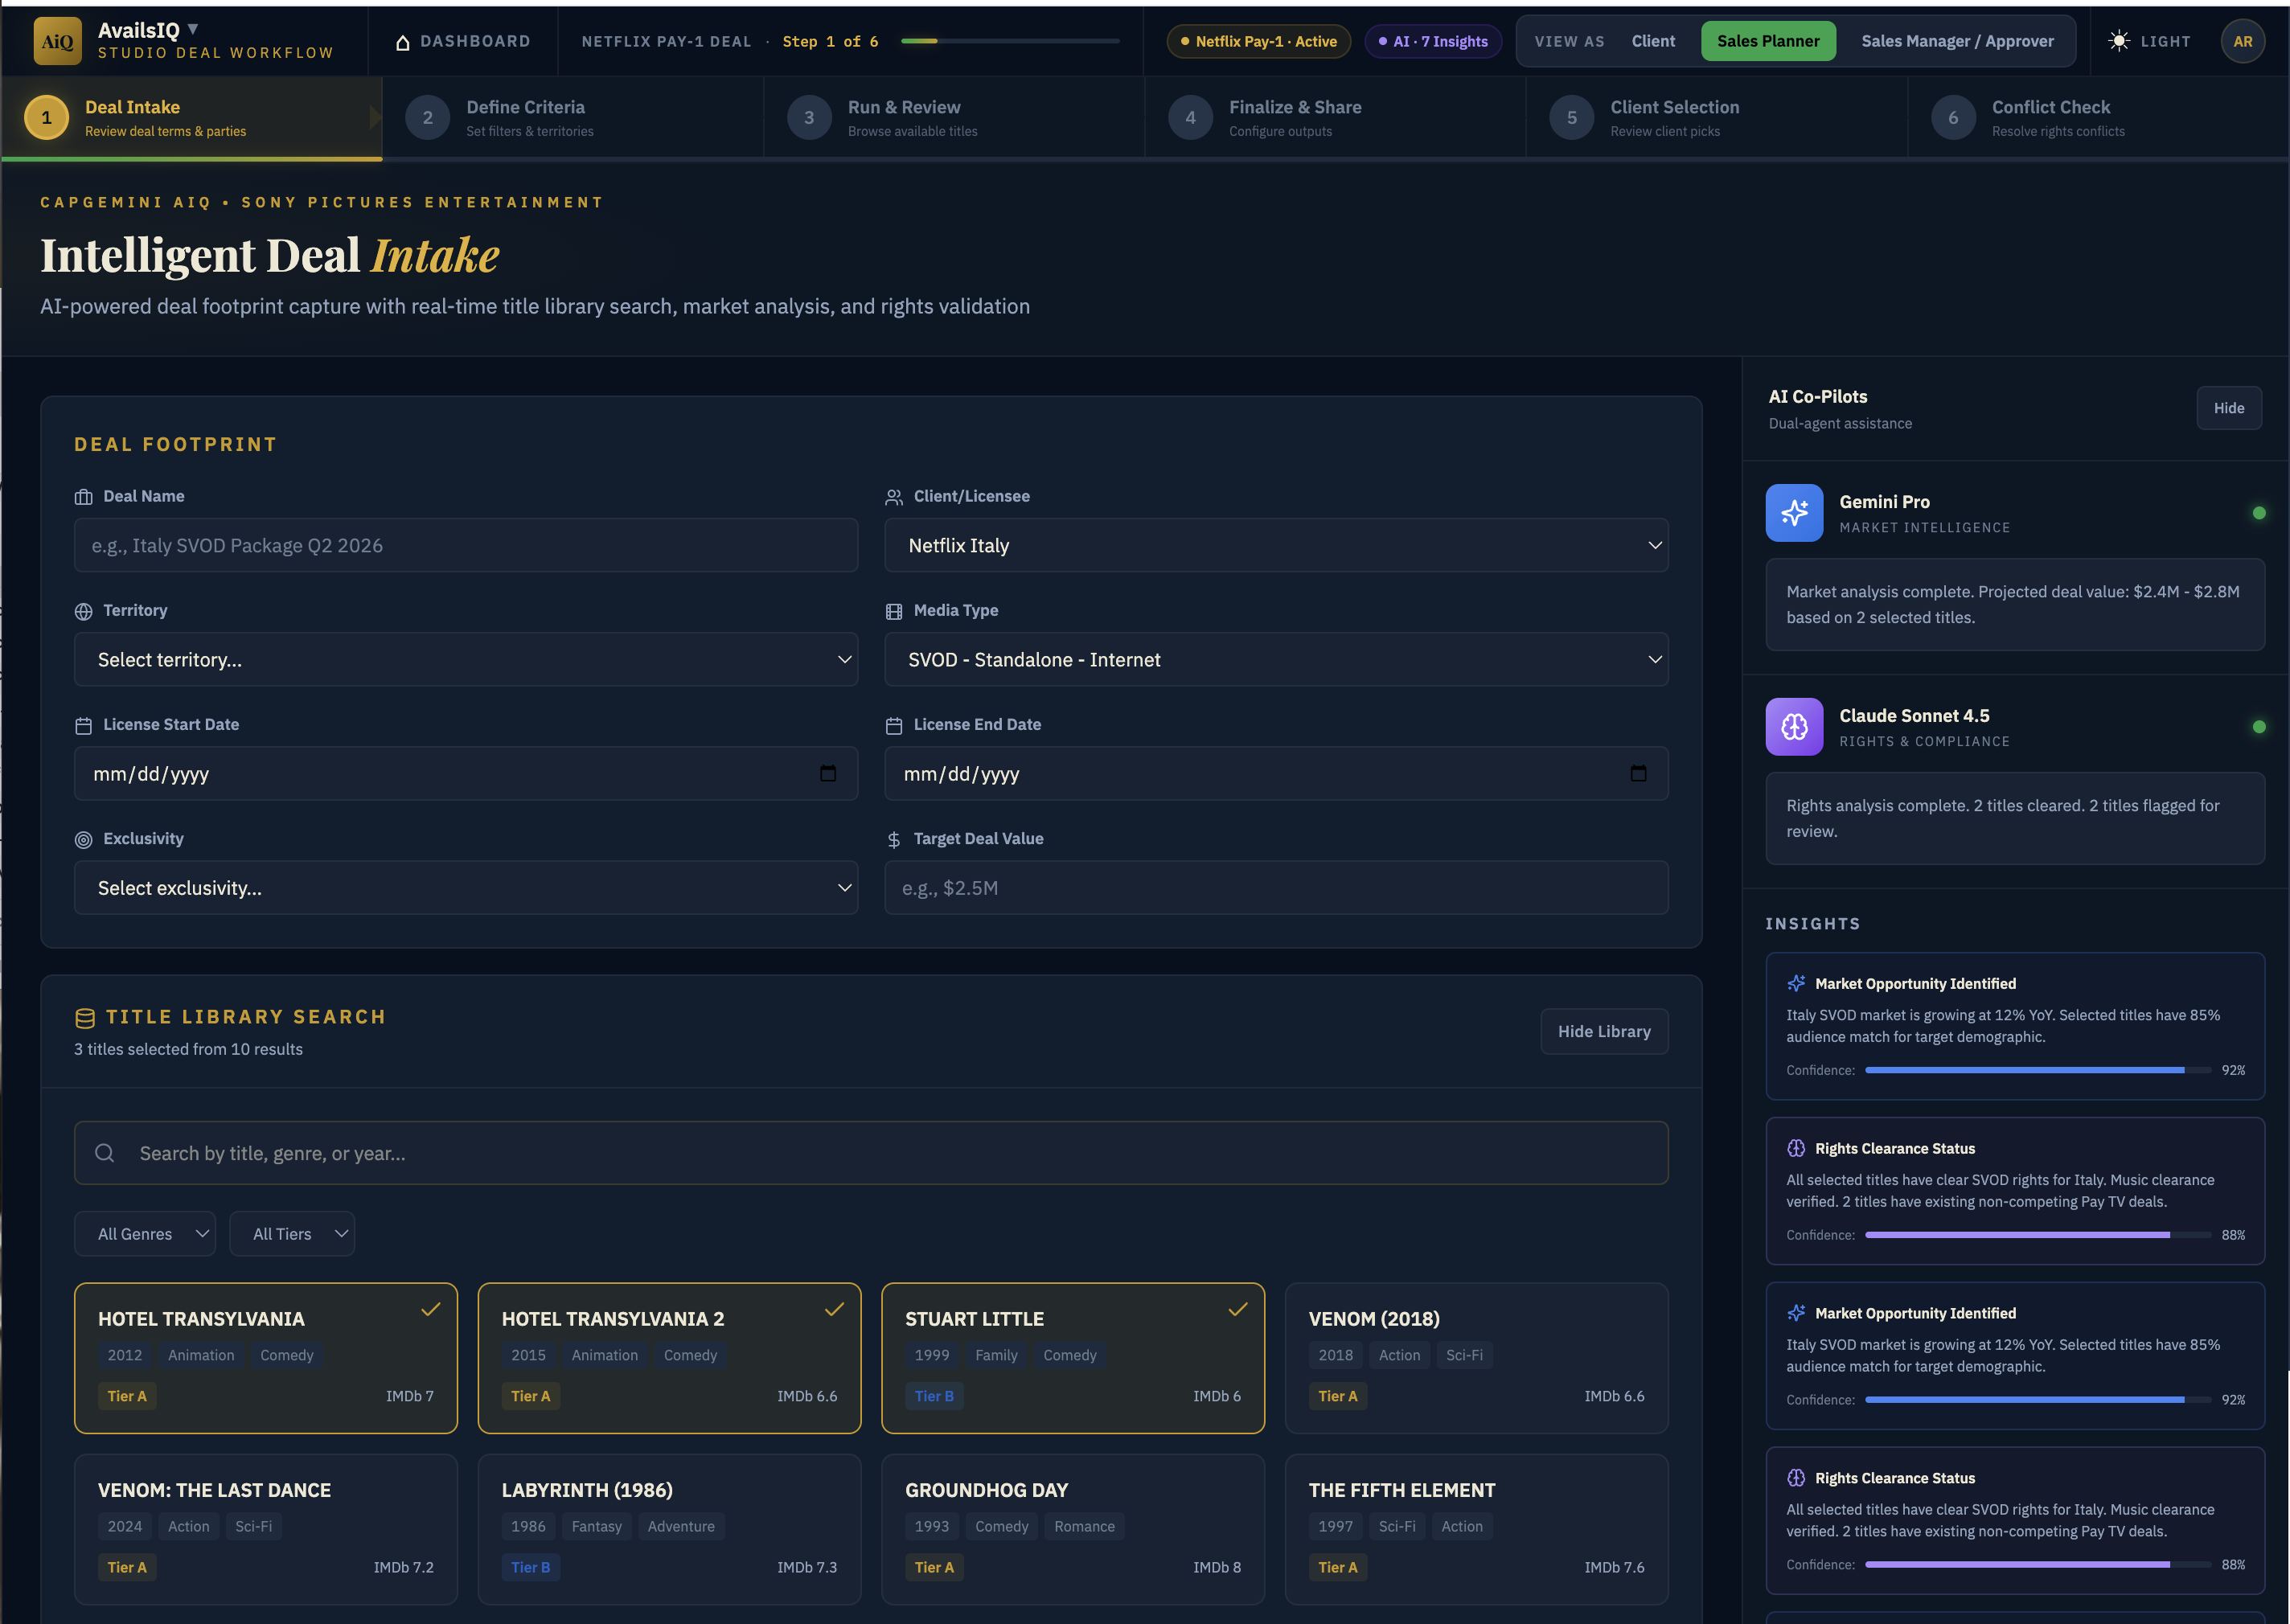Select the Labyrinth (1986) title card
2290x1624 pixels.
pos(669,1529)
